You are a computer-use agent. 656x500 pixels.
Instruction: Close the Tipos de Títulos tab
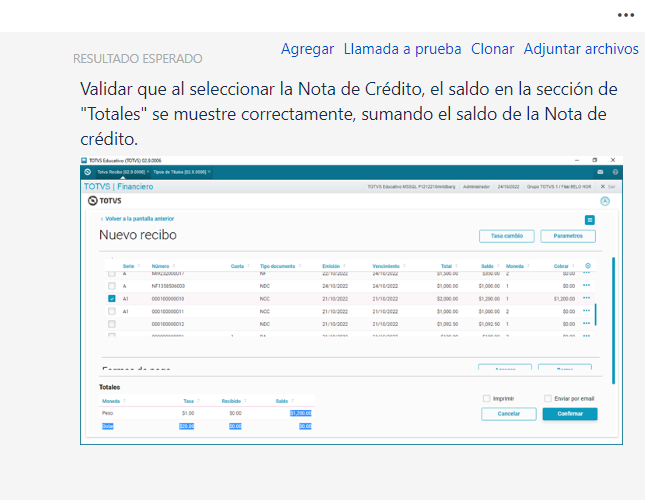coord(209,172)
